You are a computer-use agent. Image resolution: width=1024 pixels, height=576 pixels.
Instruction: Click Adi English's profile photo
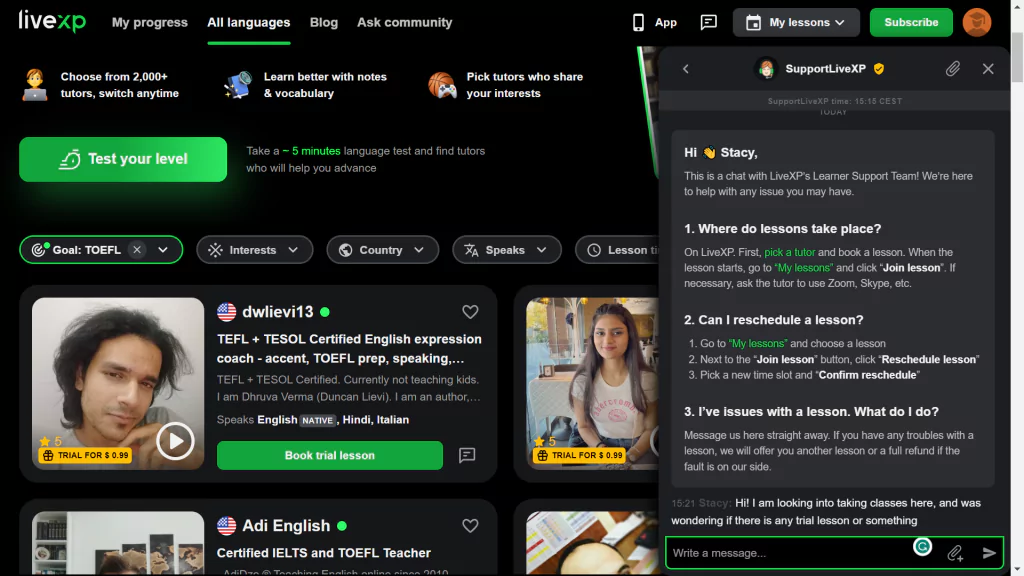(x=118, y=543)
